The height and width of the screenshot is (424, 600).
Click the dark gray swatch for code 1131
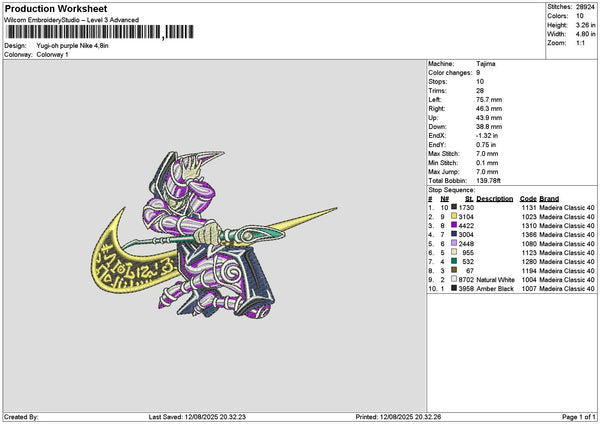click(x=454, y=207)
